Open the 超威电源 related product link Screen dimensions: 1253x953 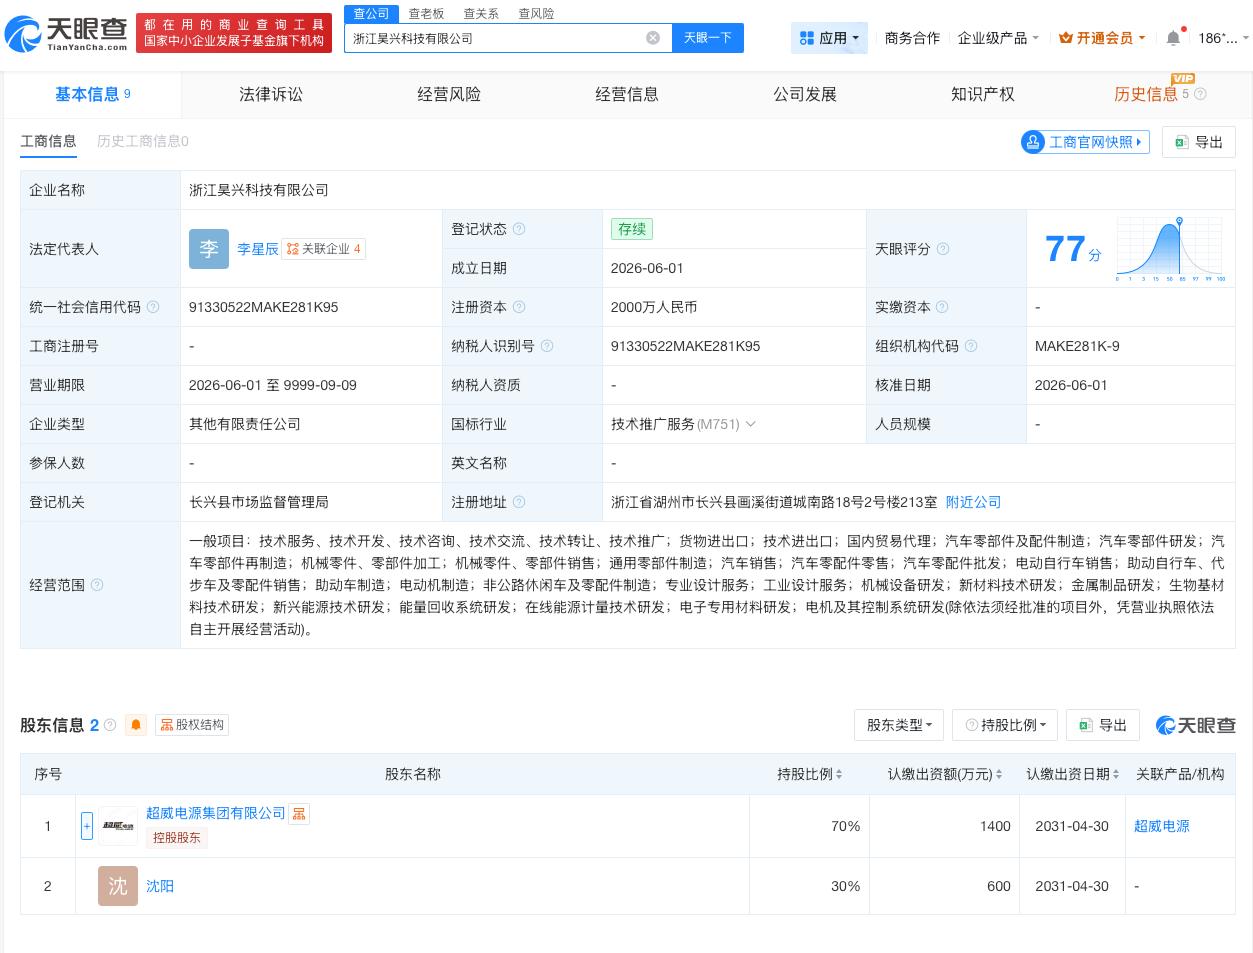tap(1162, 826)
